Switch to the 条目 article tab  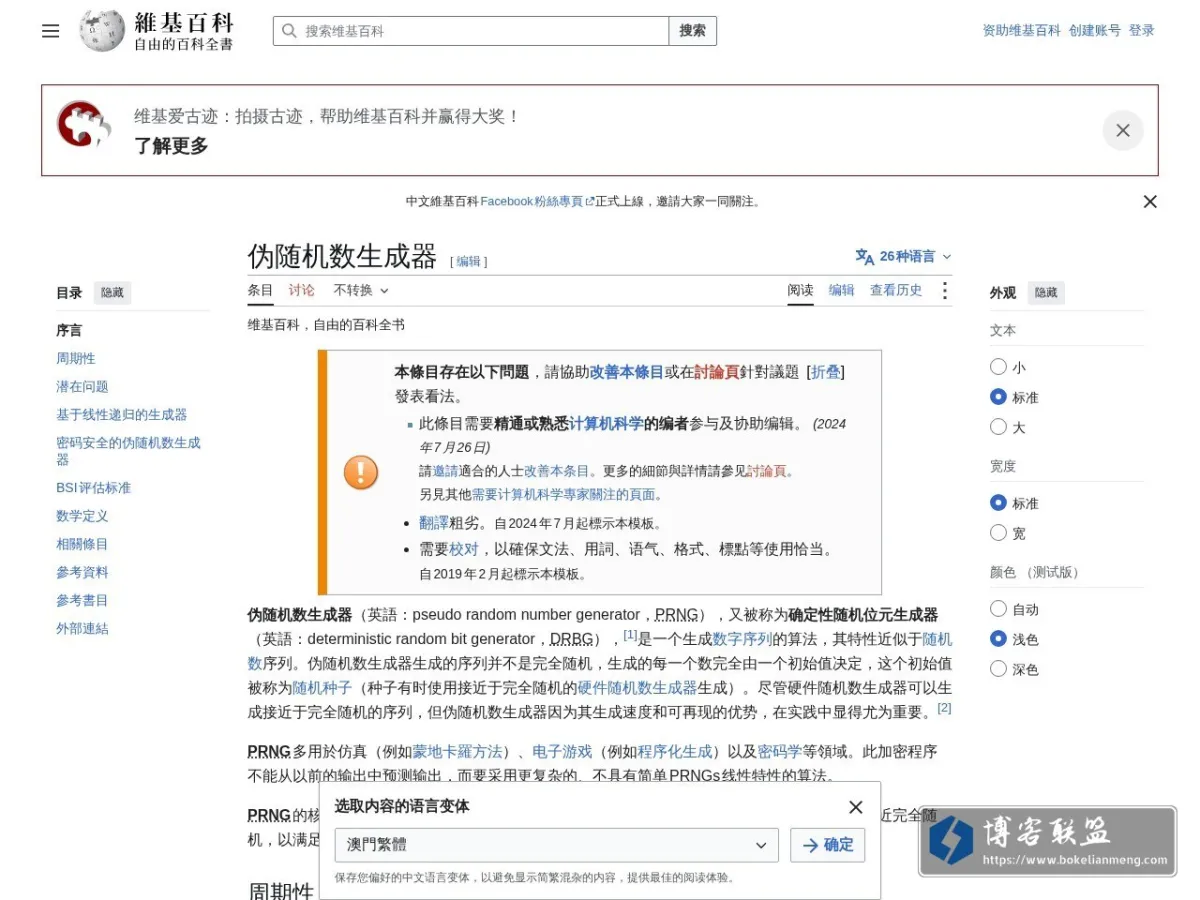coord(260,290)
